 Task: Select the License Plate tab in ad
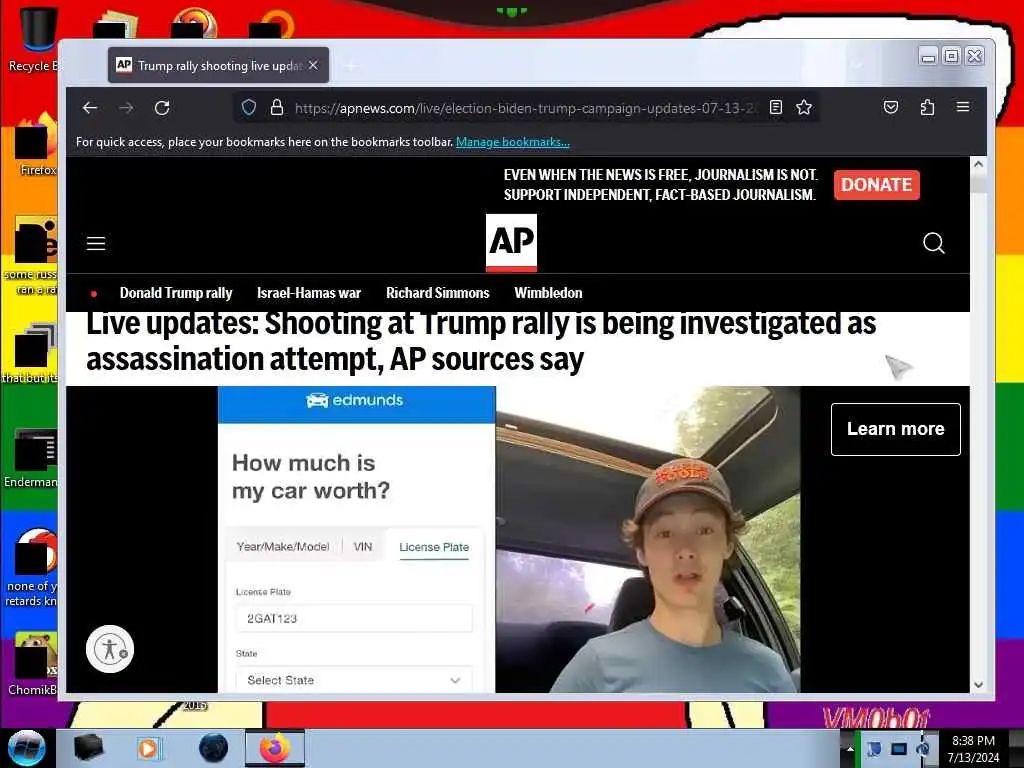[434, 547]
